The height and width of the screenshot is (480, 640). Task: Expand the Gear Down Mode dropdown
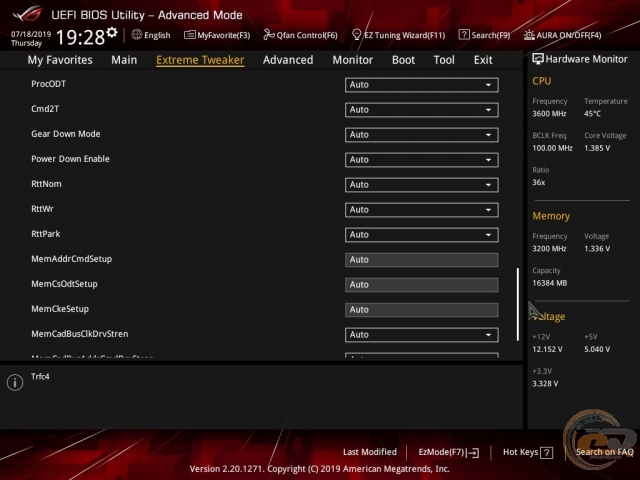tap(422, 135)
